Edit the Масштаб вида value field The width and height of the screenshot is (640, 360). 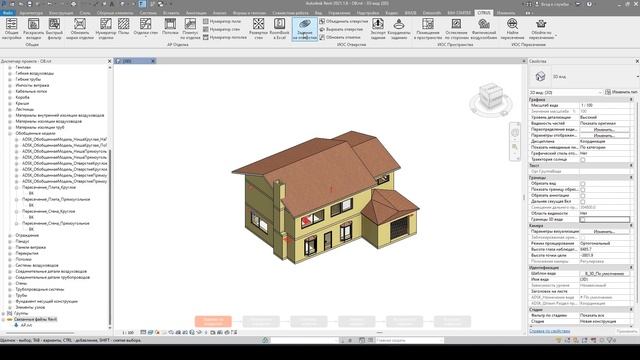605,105
